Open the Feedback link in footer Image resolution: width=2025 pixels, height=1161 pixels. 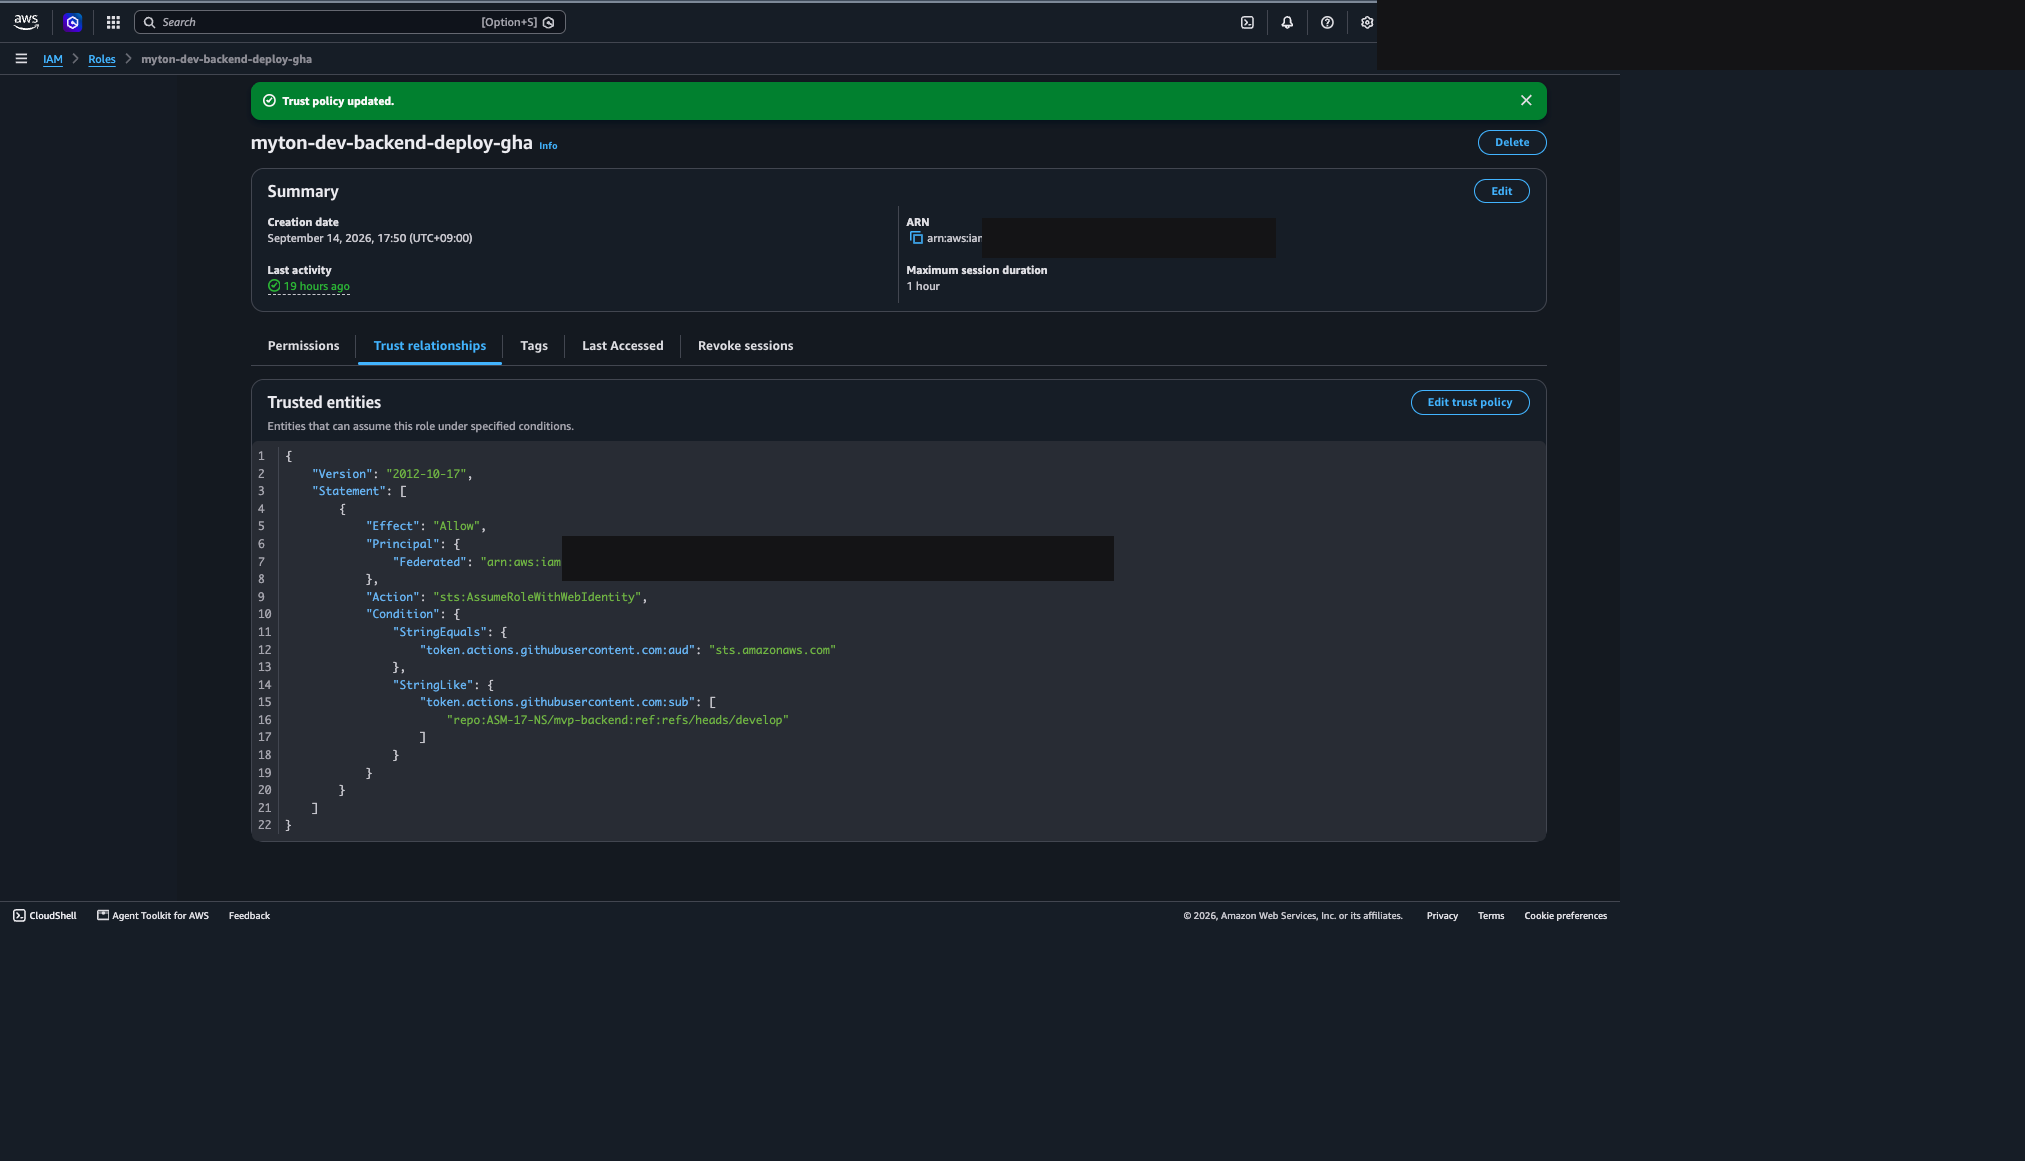[x=249, y=916]
